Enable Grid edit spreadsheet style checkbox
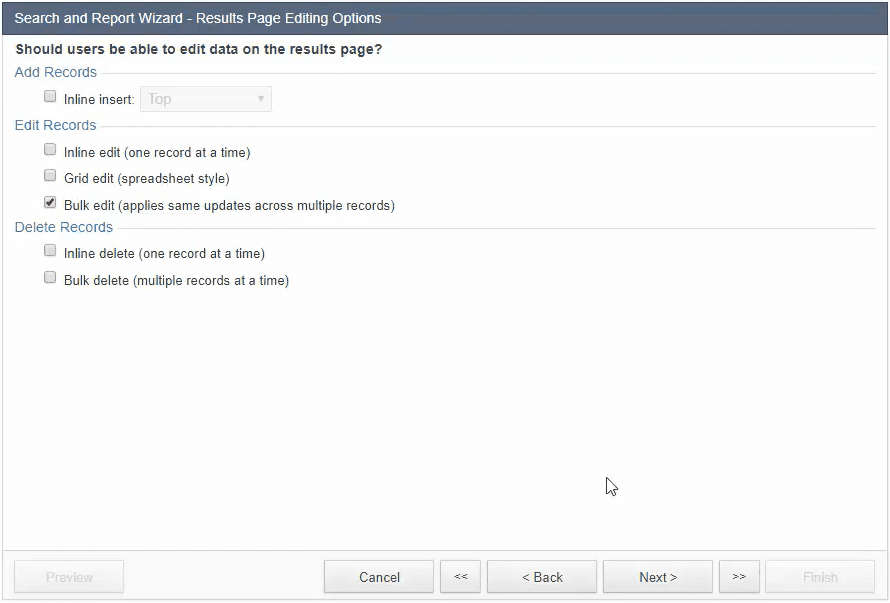890x603 pixels. pos(50,176)
